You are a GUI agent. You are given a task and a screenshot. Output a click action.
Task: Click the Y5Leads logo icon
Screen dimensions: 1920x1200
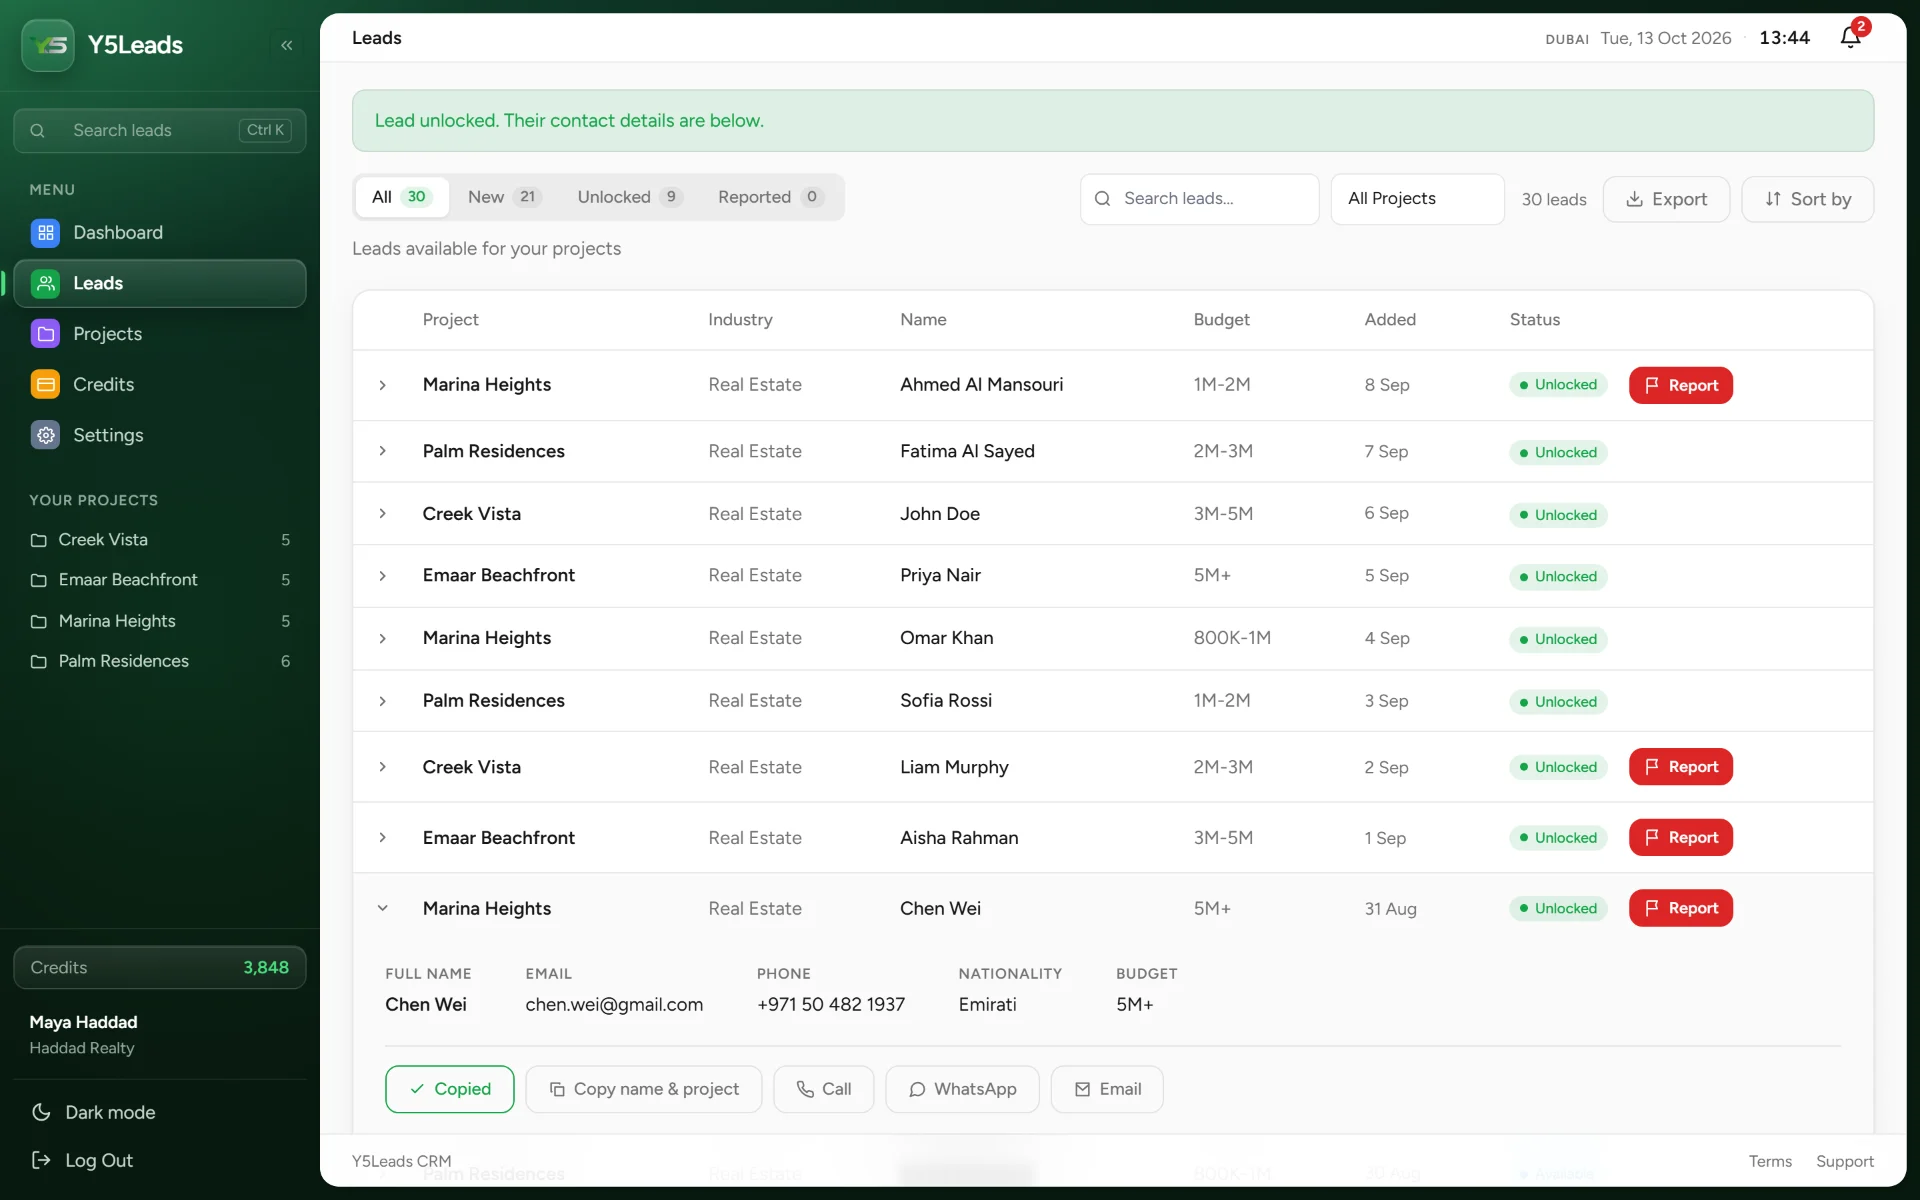coord(48,45)
